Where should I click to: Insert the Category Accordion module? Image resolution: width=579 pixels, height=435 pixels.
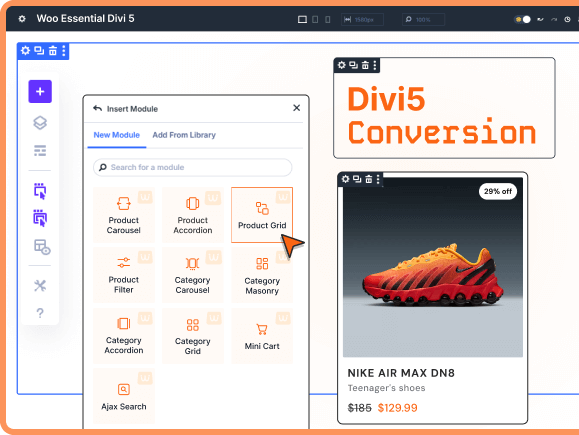click(124, 335)
